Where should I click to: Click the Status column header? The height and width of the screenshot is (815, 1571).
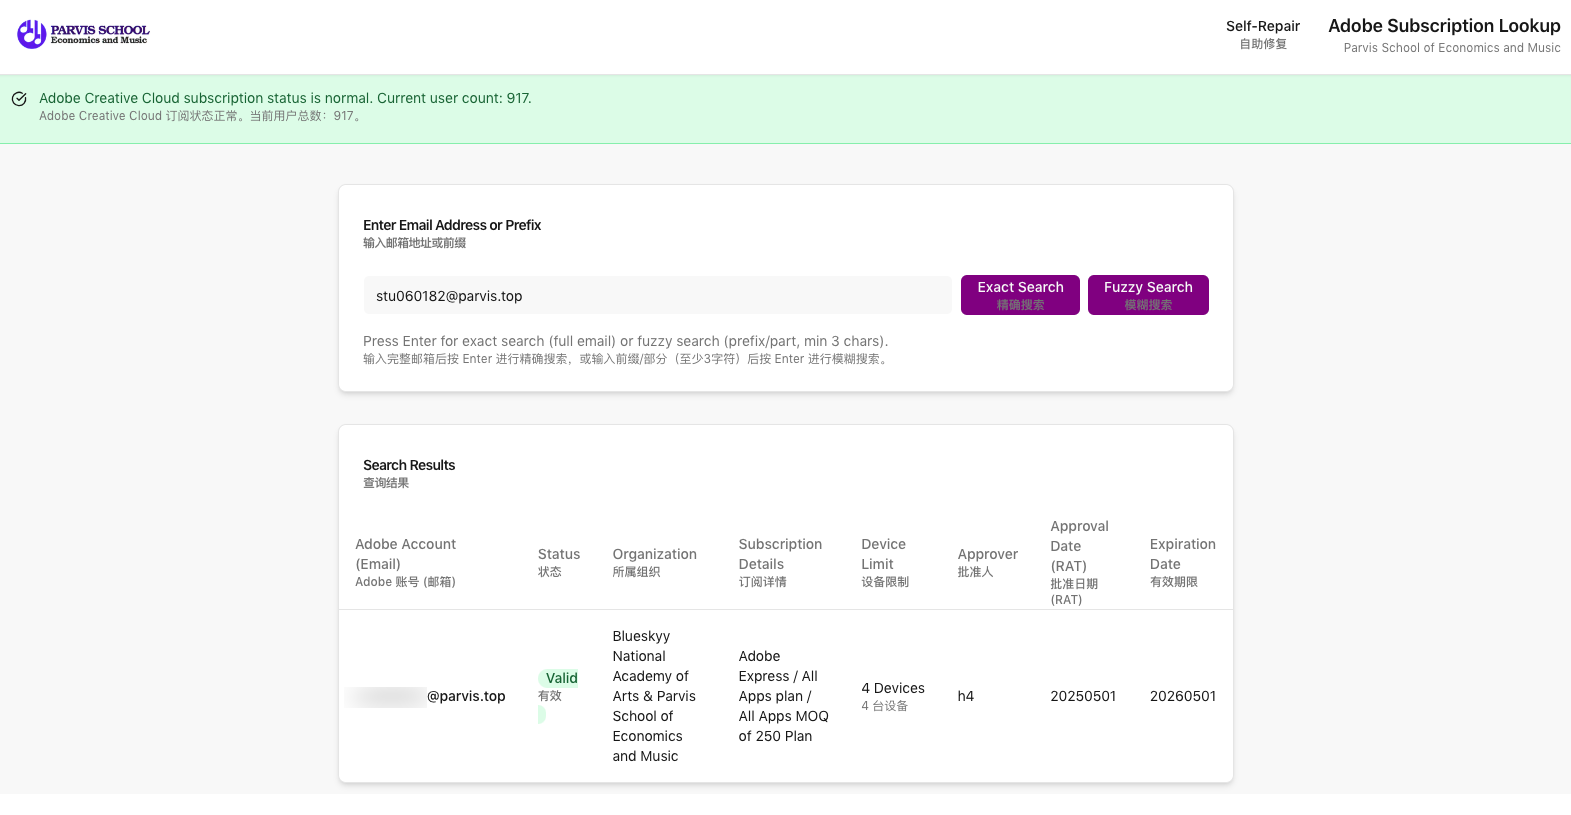click(x=559, y=562)
